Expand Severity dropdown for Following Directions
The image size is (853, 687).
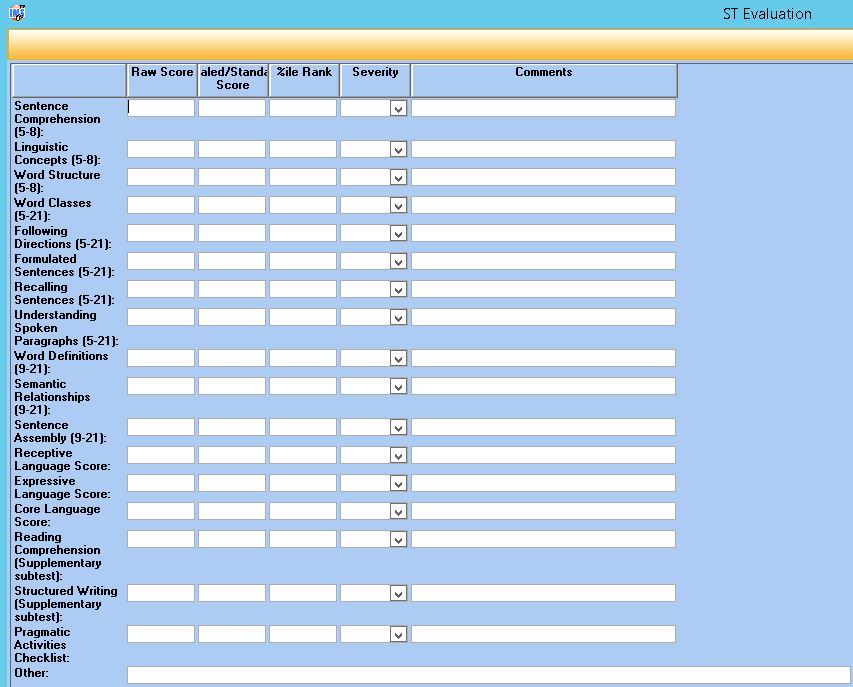(398, 233)
